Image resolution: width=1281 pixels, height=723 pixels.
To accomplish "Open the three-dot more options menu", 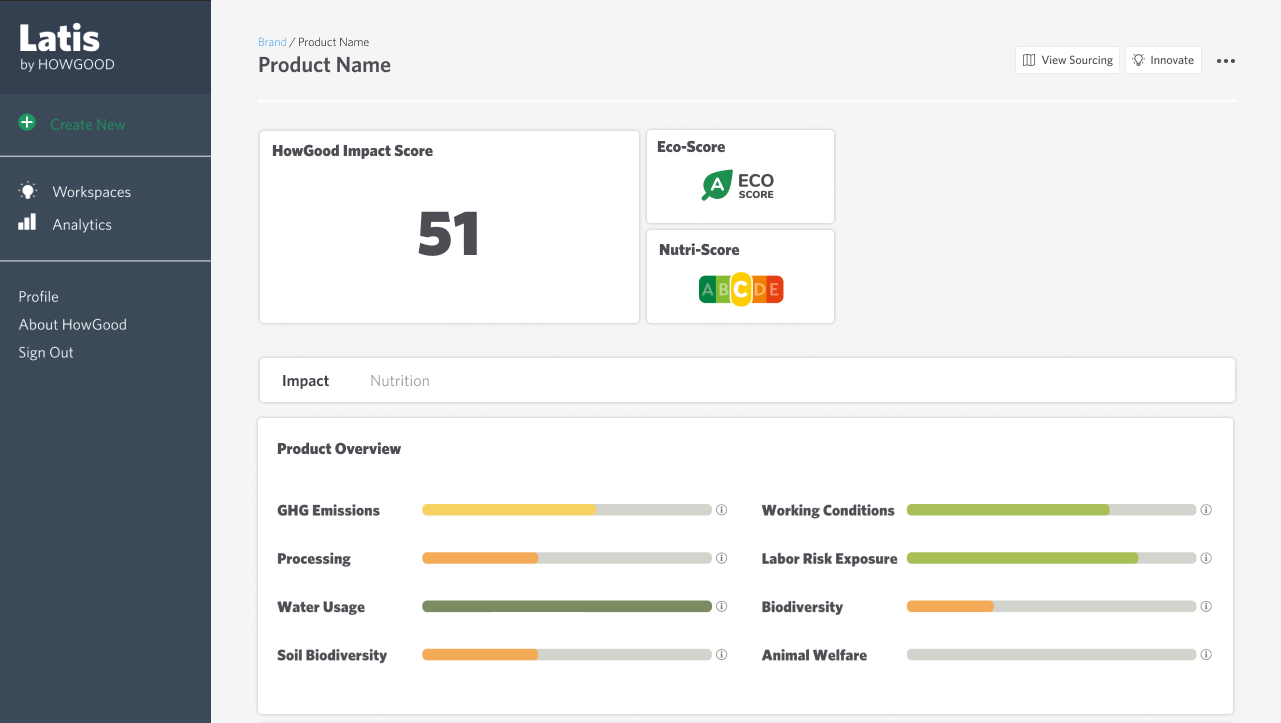I will (x=1226, y=61).
